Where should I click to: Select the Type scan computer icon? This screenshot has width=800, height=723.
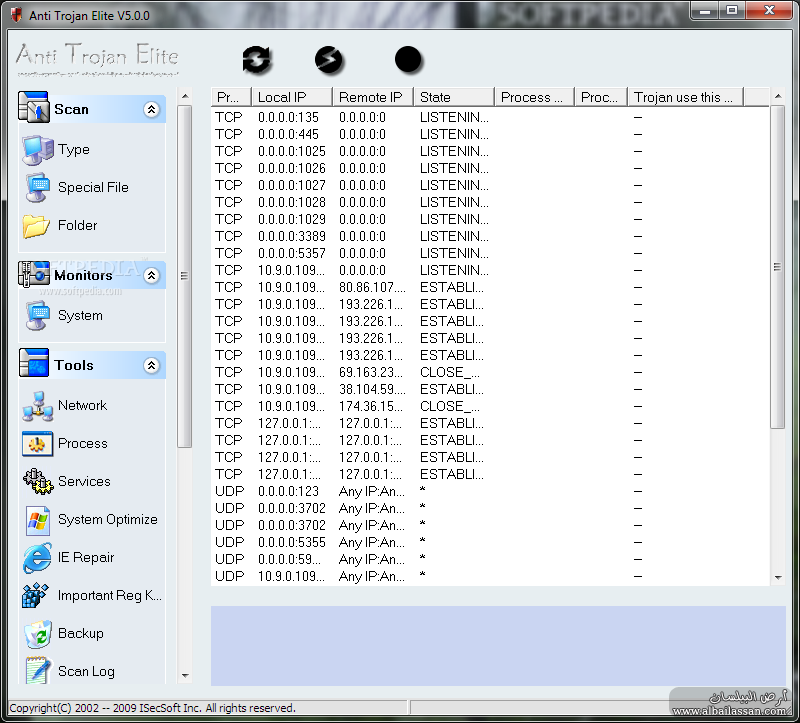pos(37,150)
